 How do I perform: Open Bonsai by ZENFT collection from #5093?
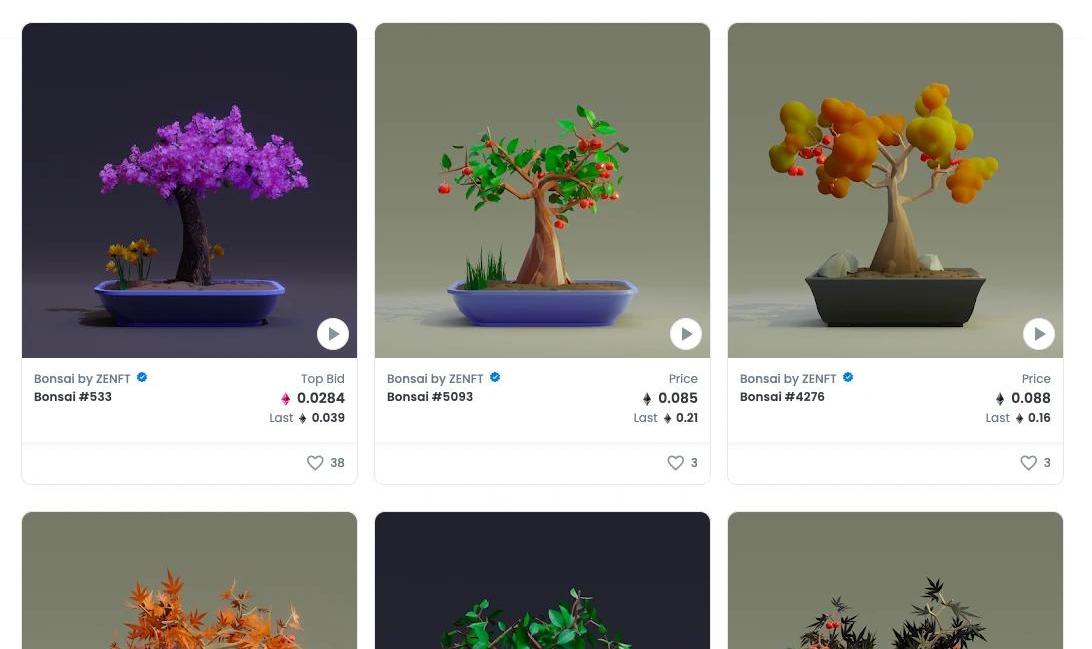pos(435,379)
